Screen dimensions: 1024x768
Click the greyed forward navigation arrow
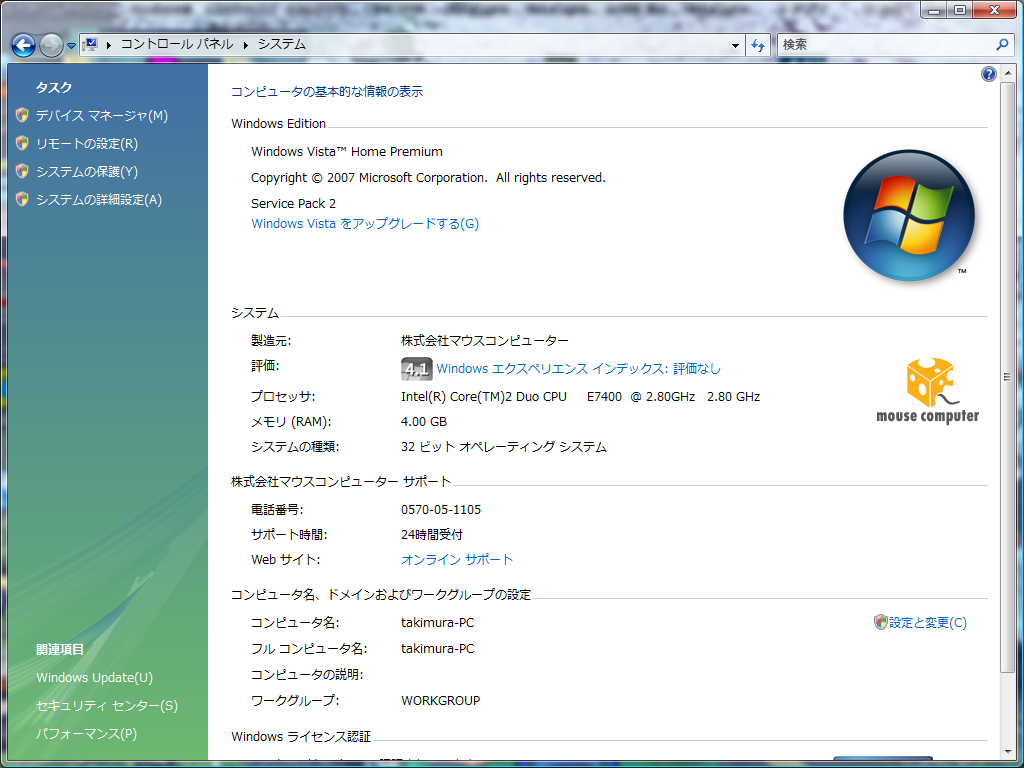click(x=51, y=45)
